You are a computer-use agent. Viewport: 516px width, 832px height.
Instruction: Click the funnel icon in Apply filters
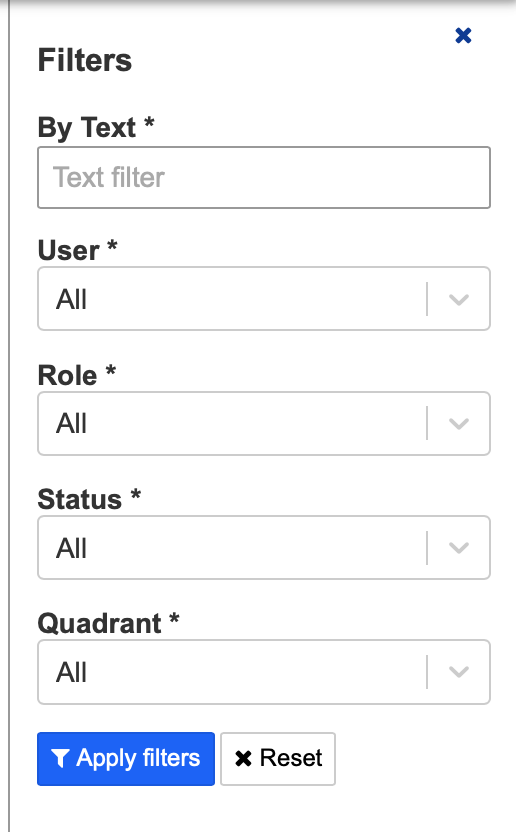pos(60,759)
